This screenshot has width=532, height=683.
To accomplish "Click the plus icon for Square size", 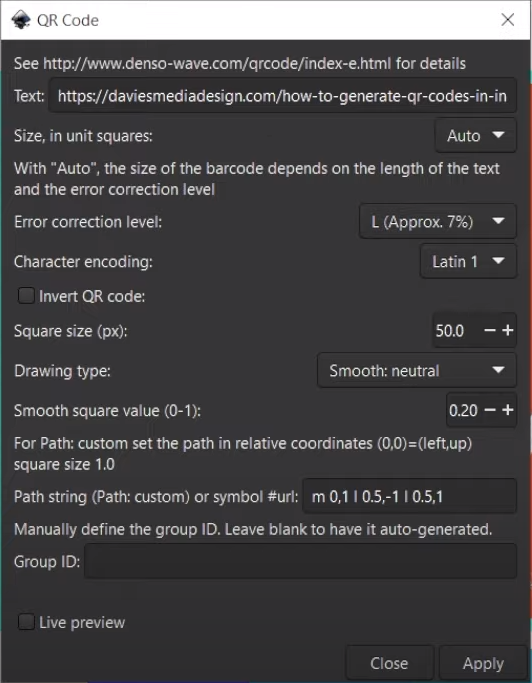I will pos(507,331).
